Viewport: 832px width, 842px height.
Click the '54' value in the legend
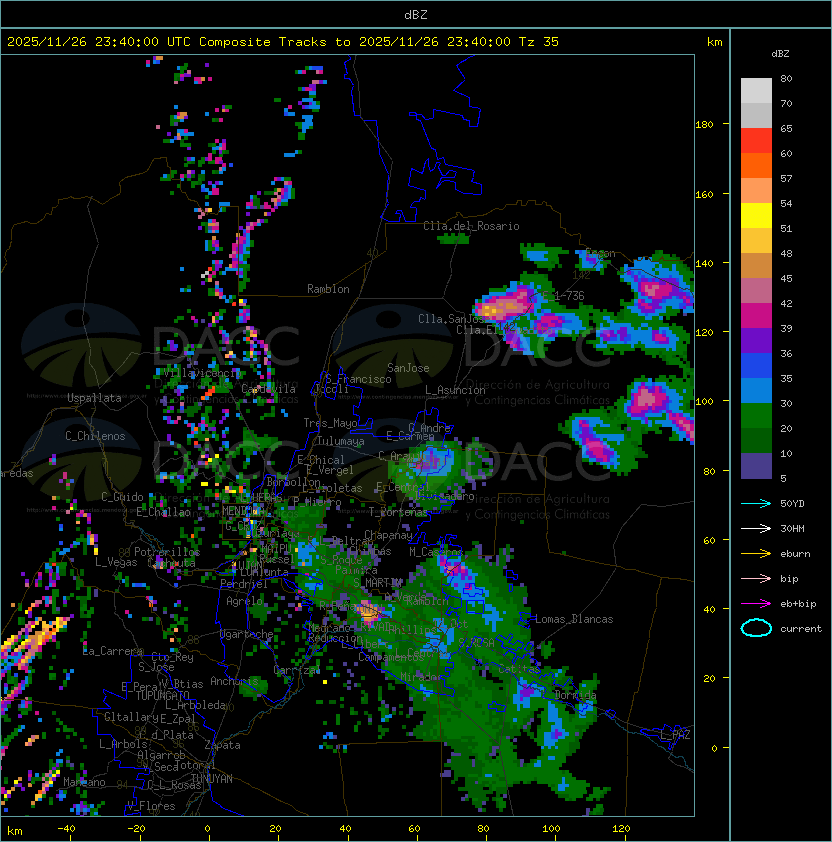pyautogui.click(x=786, y=204)
